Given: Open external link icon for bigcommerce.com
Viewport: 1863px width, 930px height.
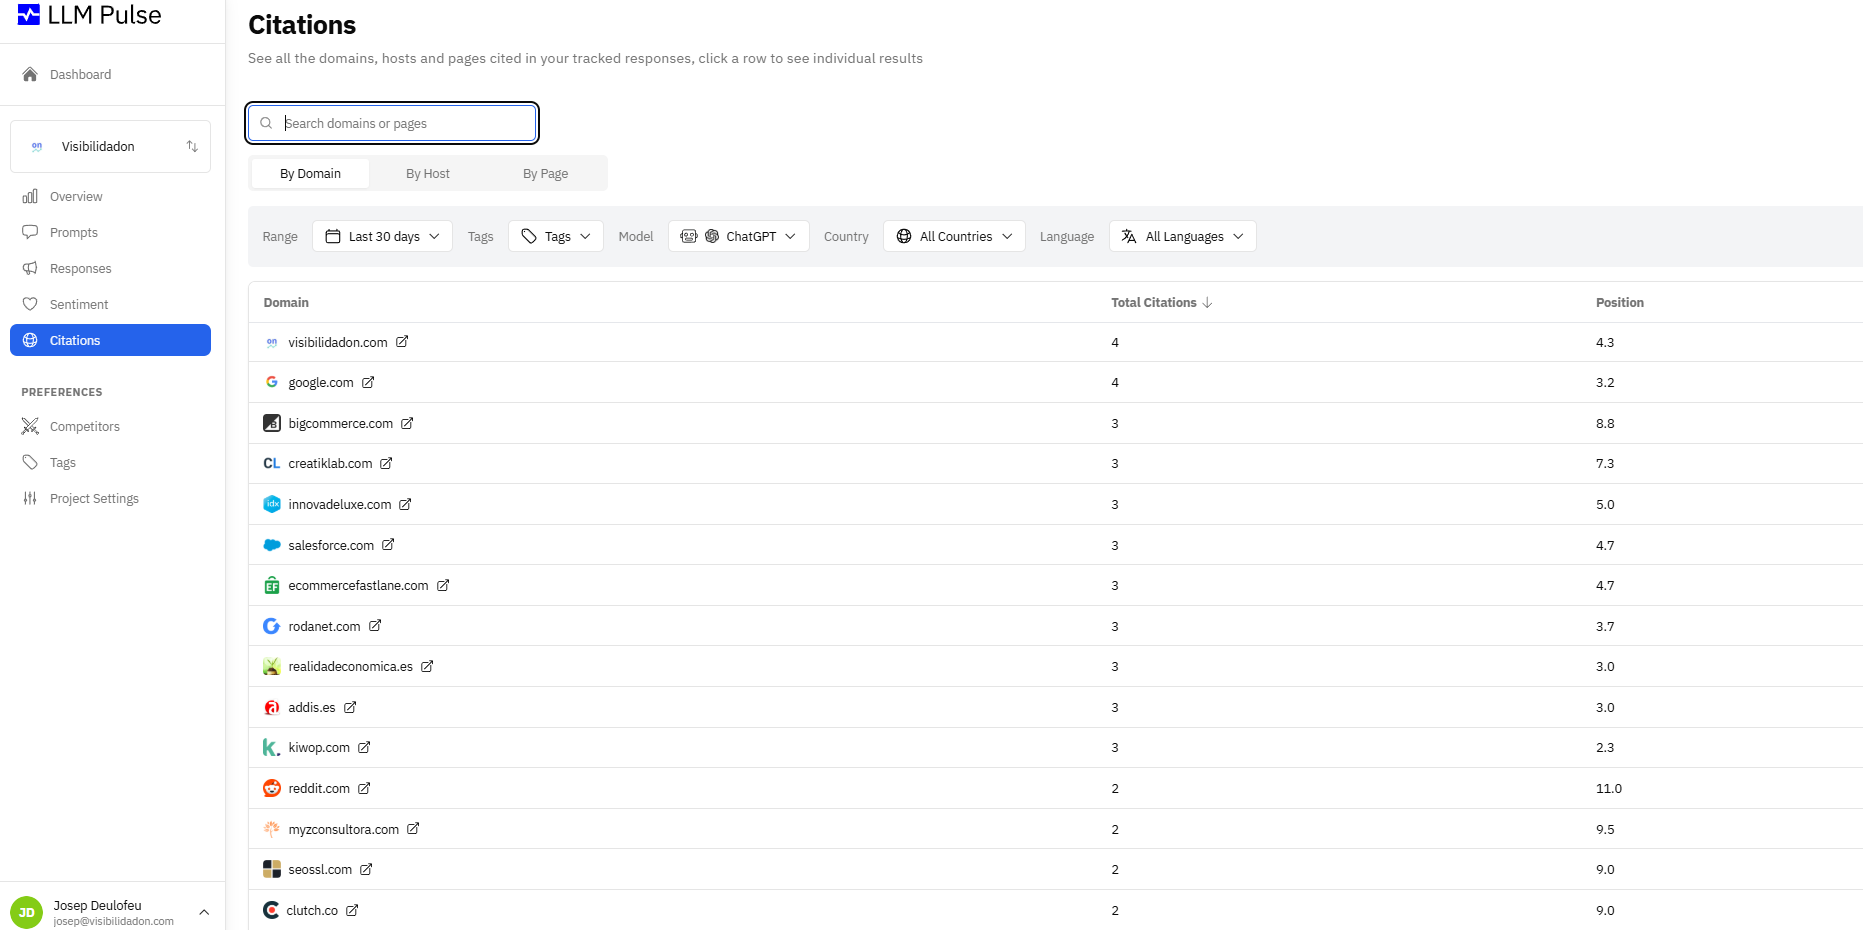Looking at the screenshot, I should [407, 424].
